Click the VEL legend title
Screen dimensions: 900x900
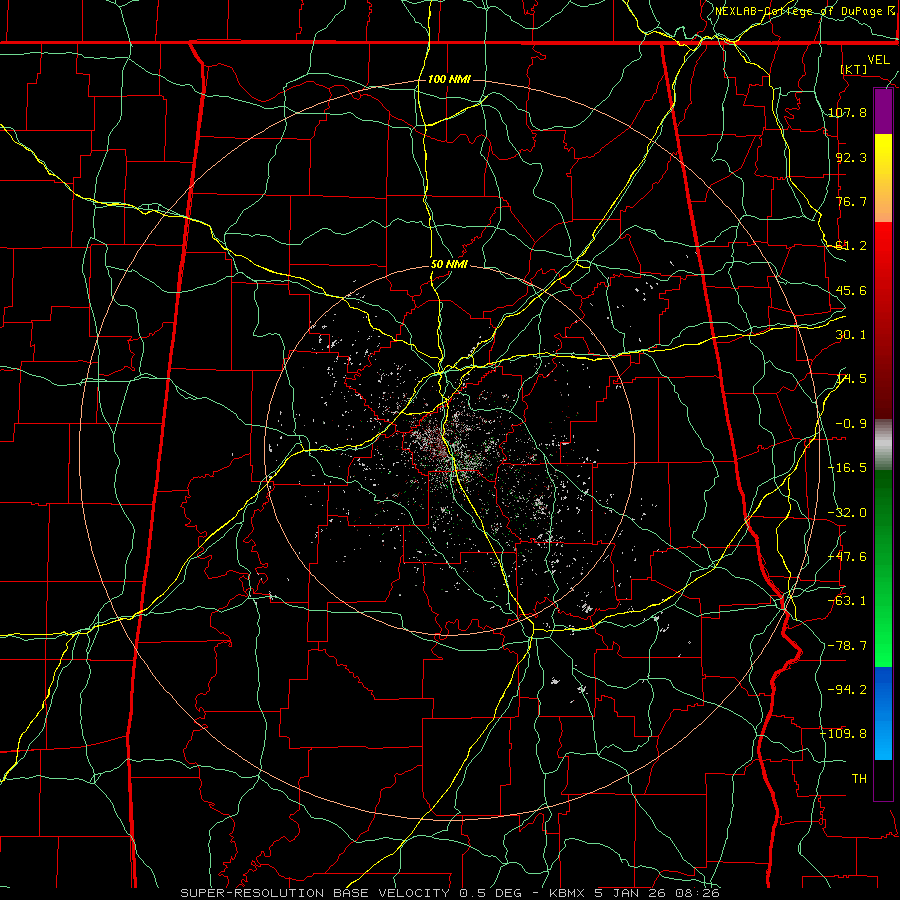(x=878, y=60)
